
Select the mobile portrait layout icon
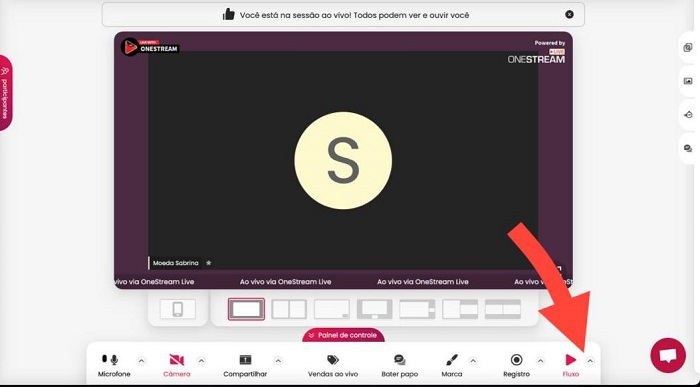pos(178,309)
